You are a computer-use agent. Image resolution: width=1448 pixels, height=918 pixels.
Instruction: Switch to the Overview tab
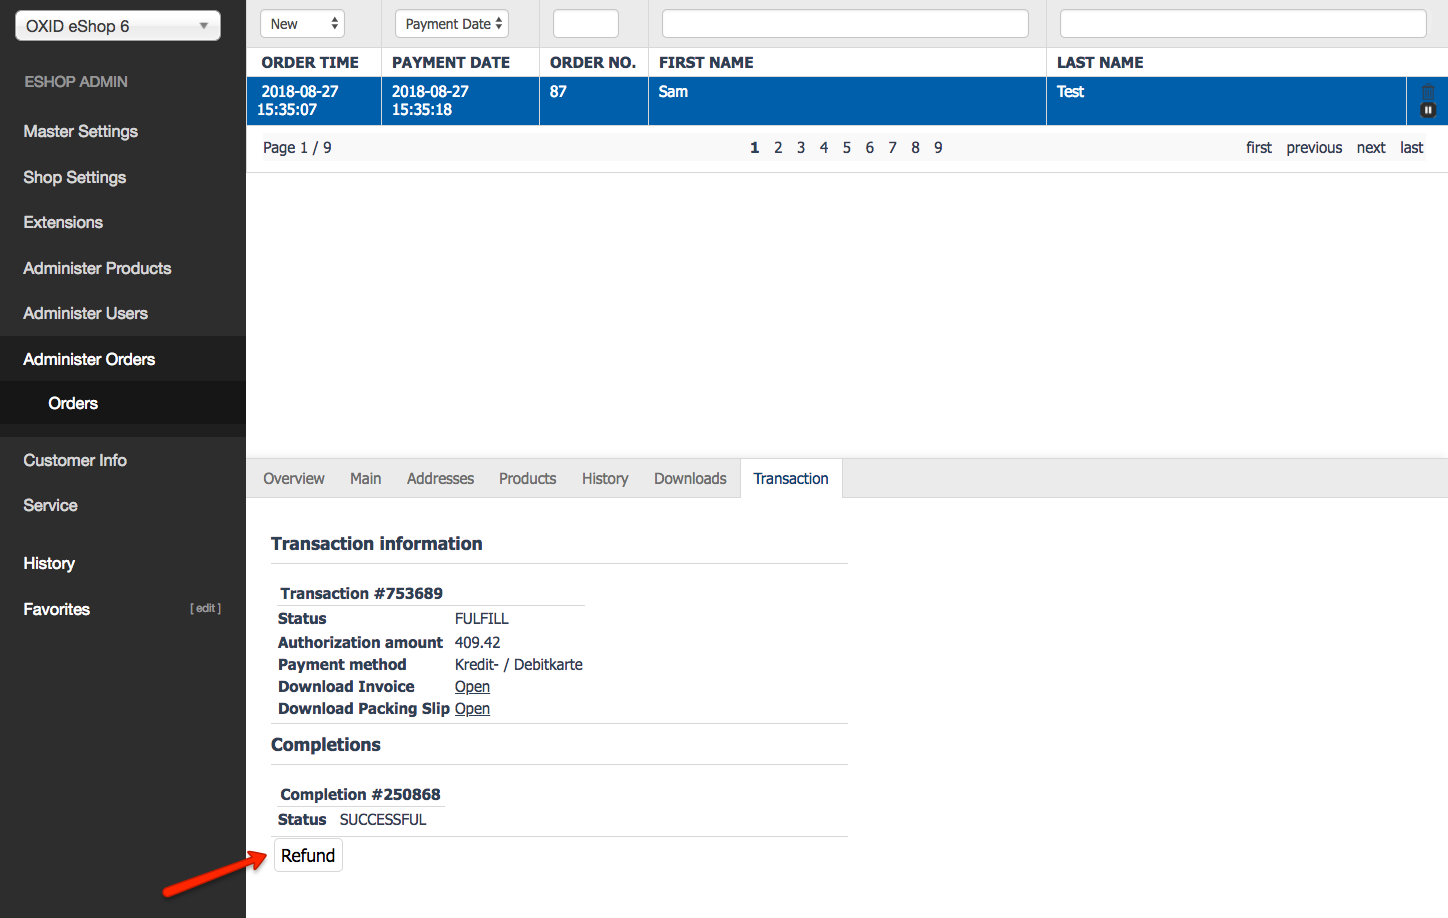293,478
